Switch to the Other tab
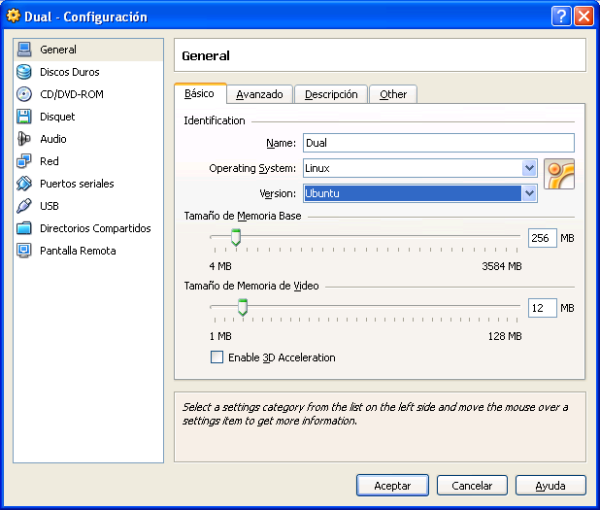600x510 pixels. coord(393,94)
